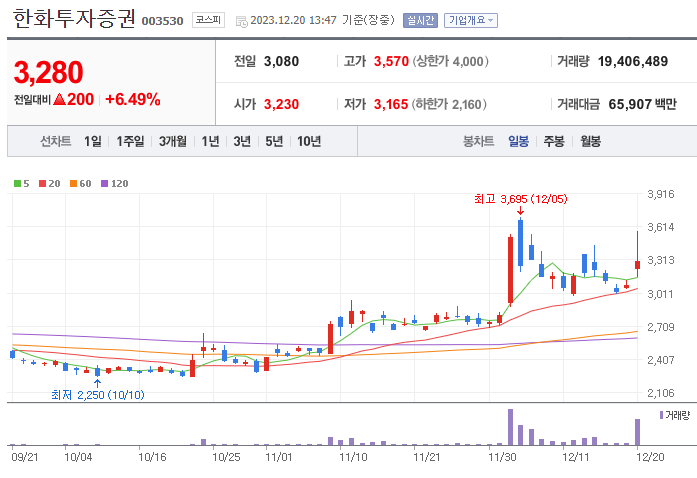The height and width of the screenshot is (478, 697).
Task: Click the purple 거래량 legend marker
Action: tap(661, 415)
